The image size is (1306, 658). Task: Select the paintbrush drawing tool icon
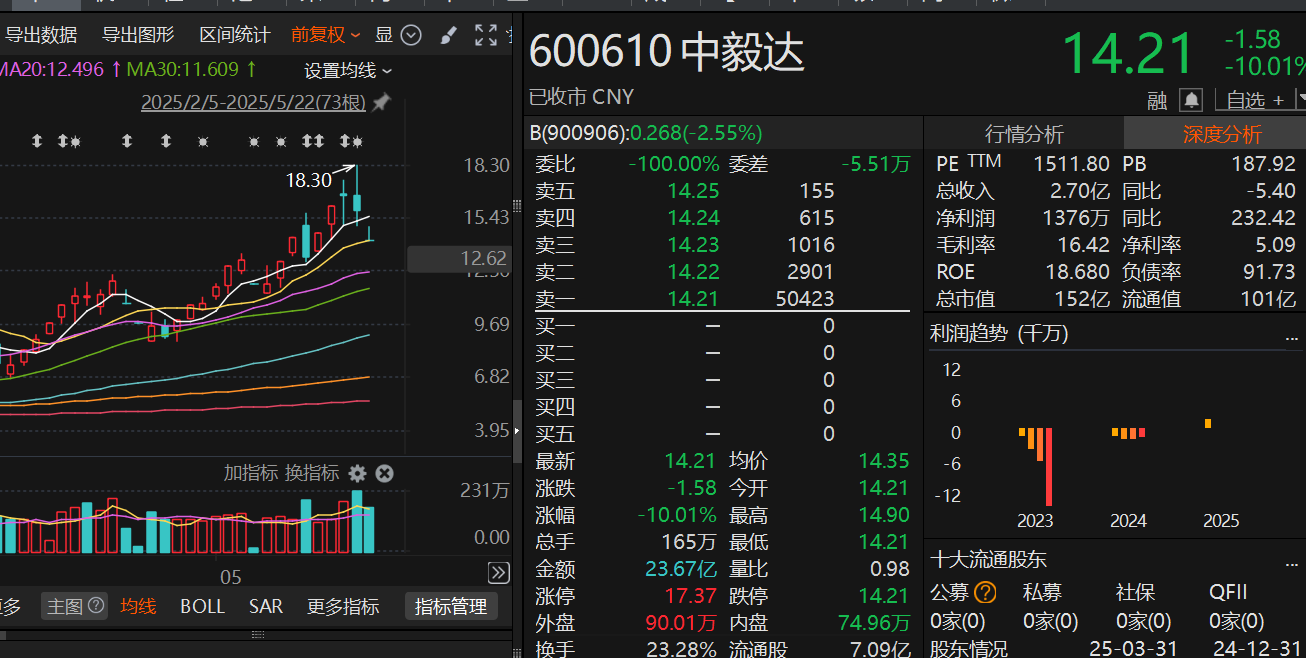[448, 36]
